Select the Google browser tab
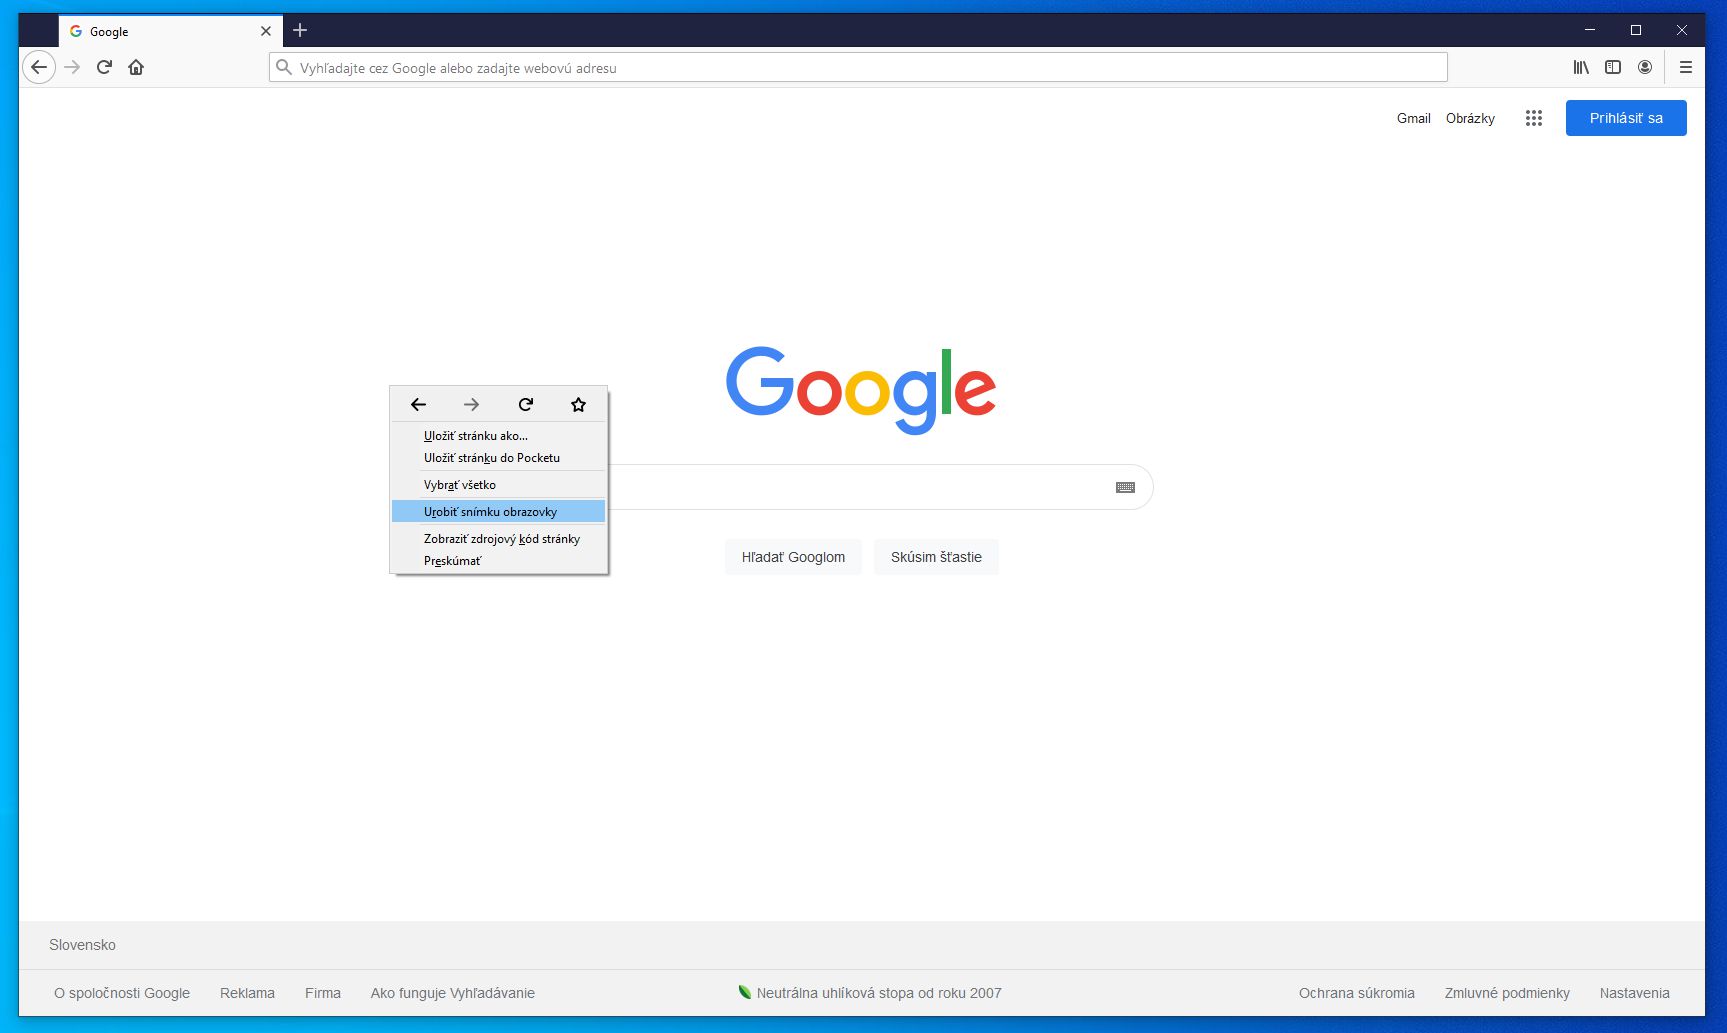This screenshot has width=1727, height=1033. pos(170,31)
